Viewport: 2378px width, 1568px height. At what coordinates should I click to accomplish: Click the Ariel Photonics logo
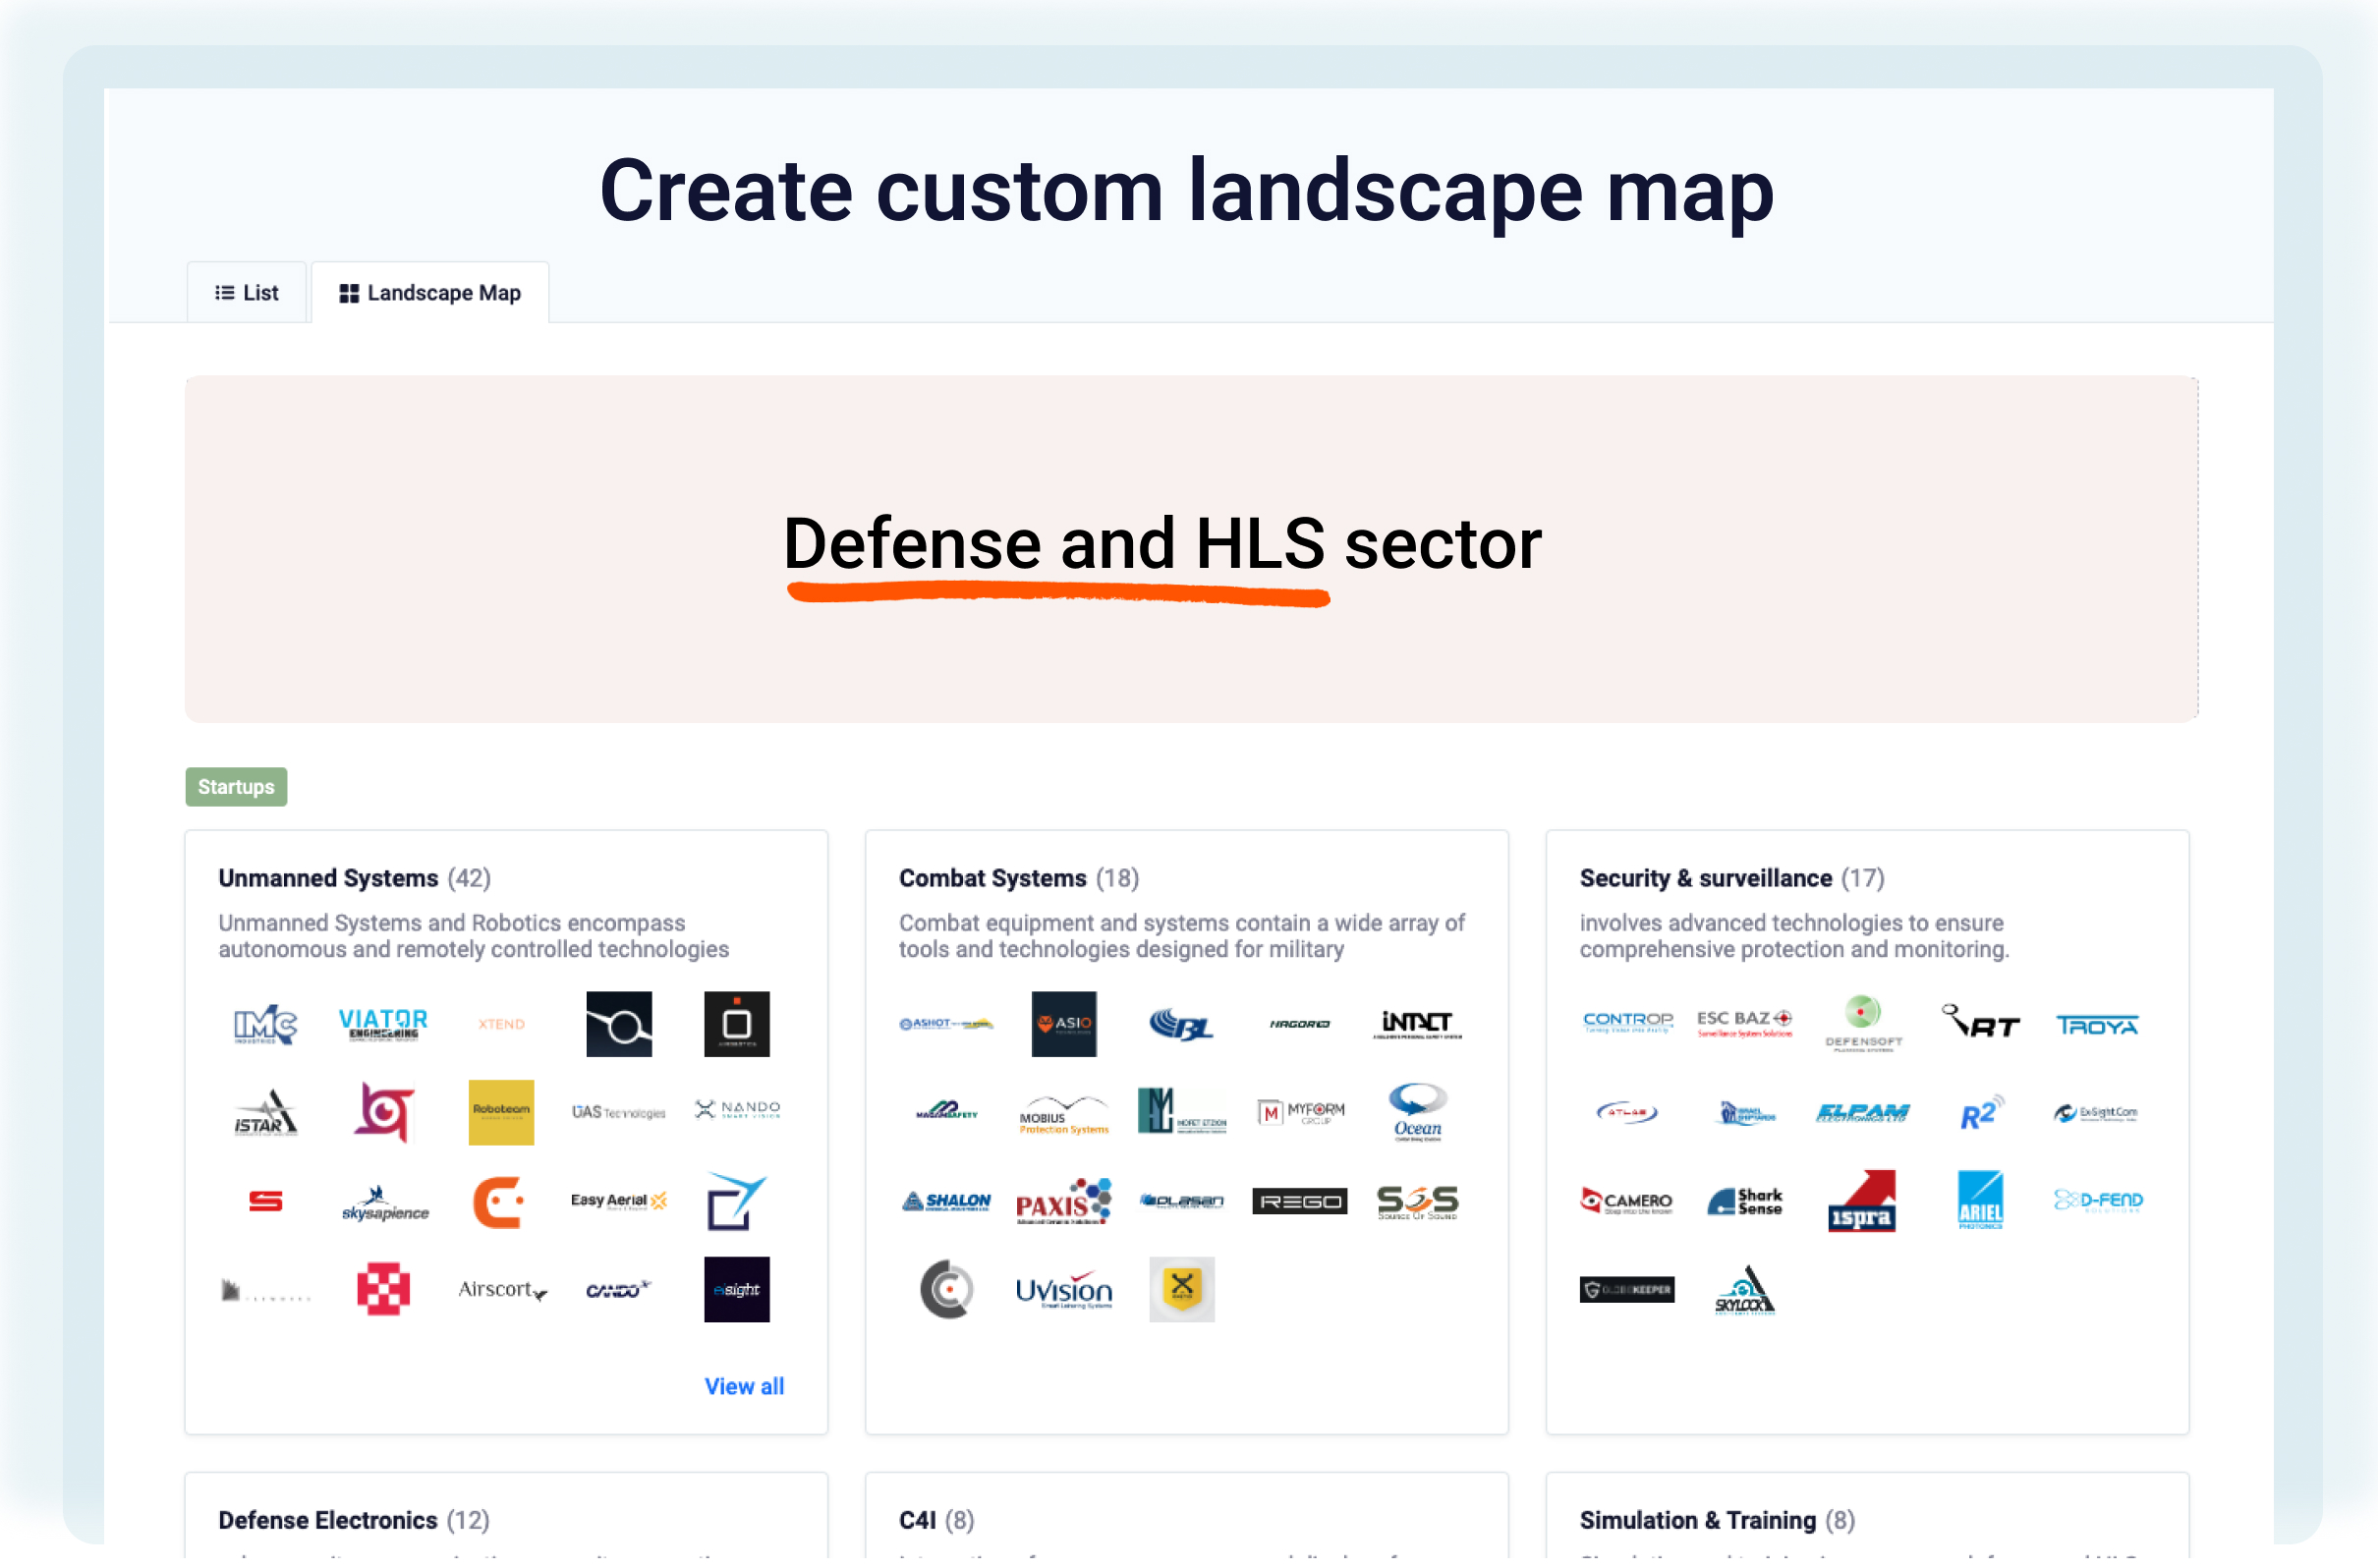(x=1981, y=1202)
